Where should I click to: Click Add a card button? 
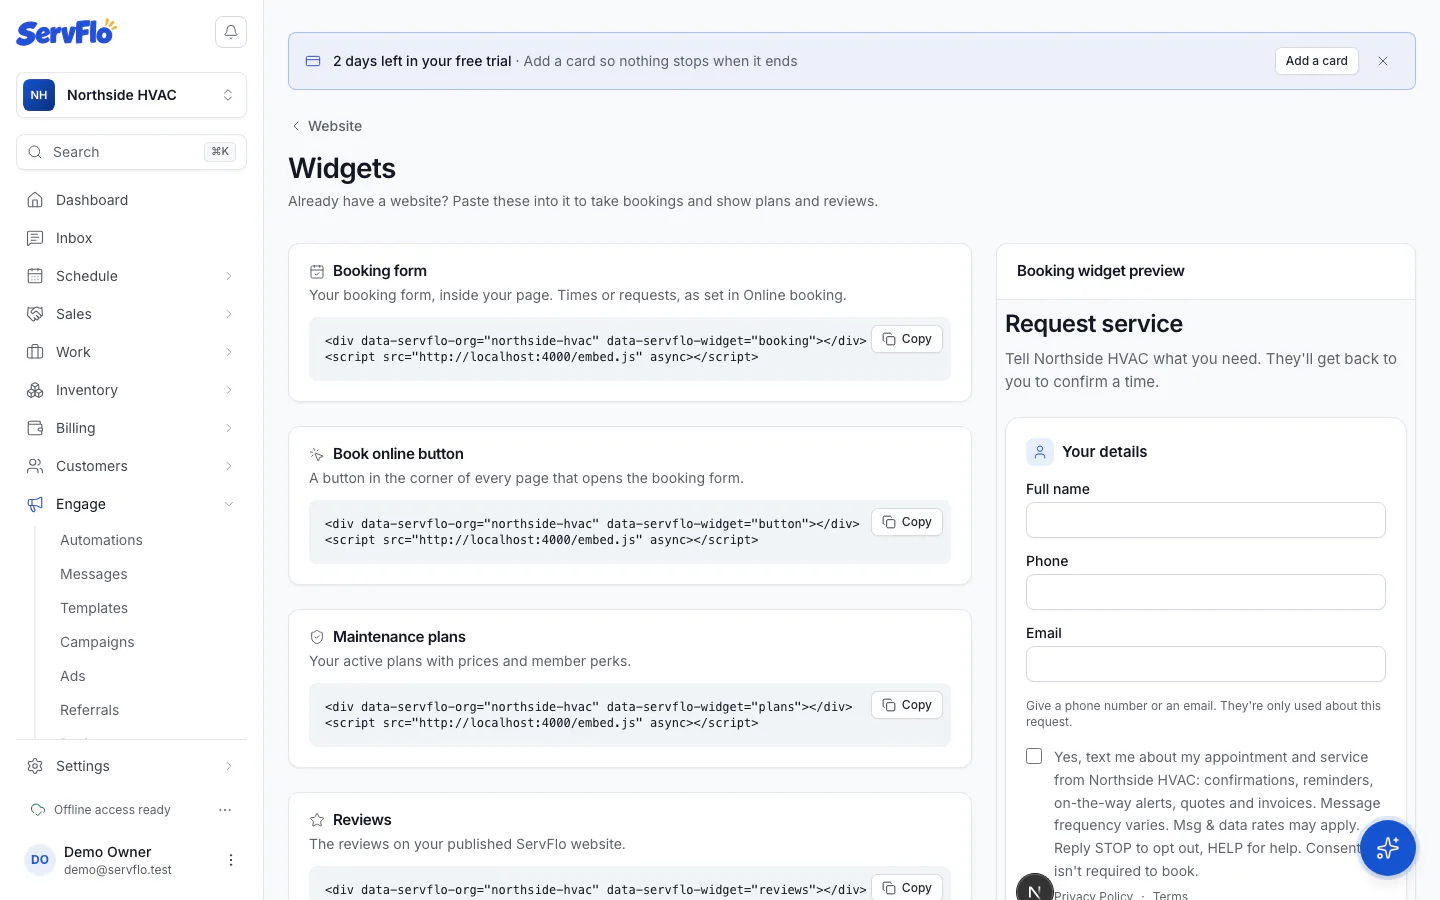tap(1317, 61)
